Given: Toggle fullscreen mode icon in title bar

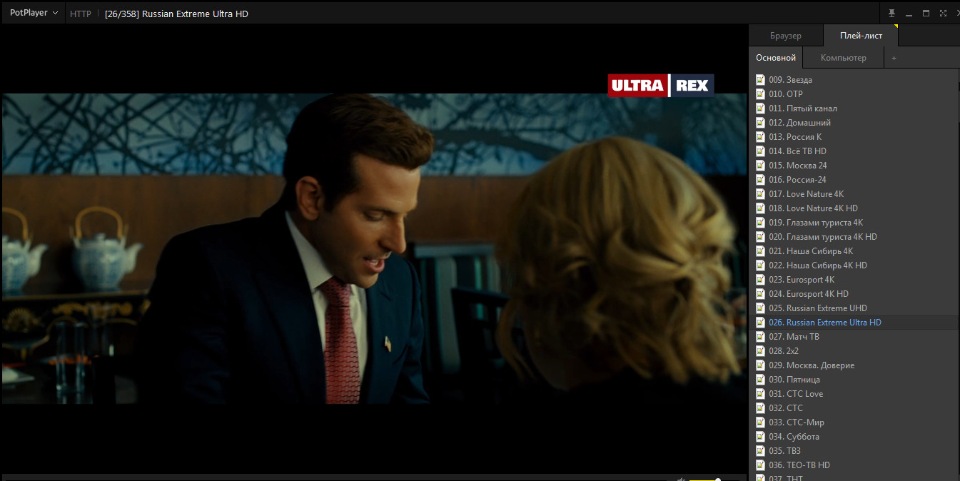Looking at the screenshot, I should pos(943,13).
